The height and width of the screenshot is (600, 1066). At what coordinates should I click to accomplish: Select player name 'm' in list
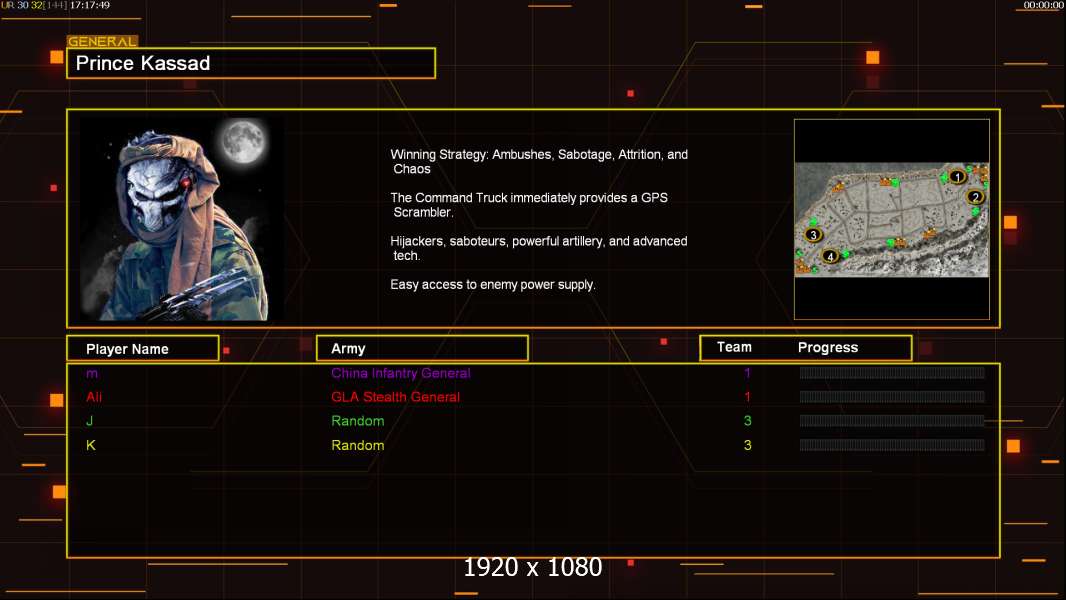pos(92,373)
